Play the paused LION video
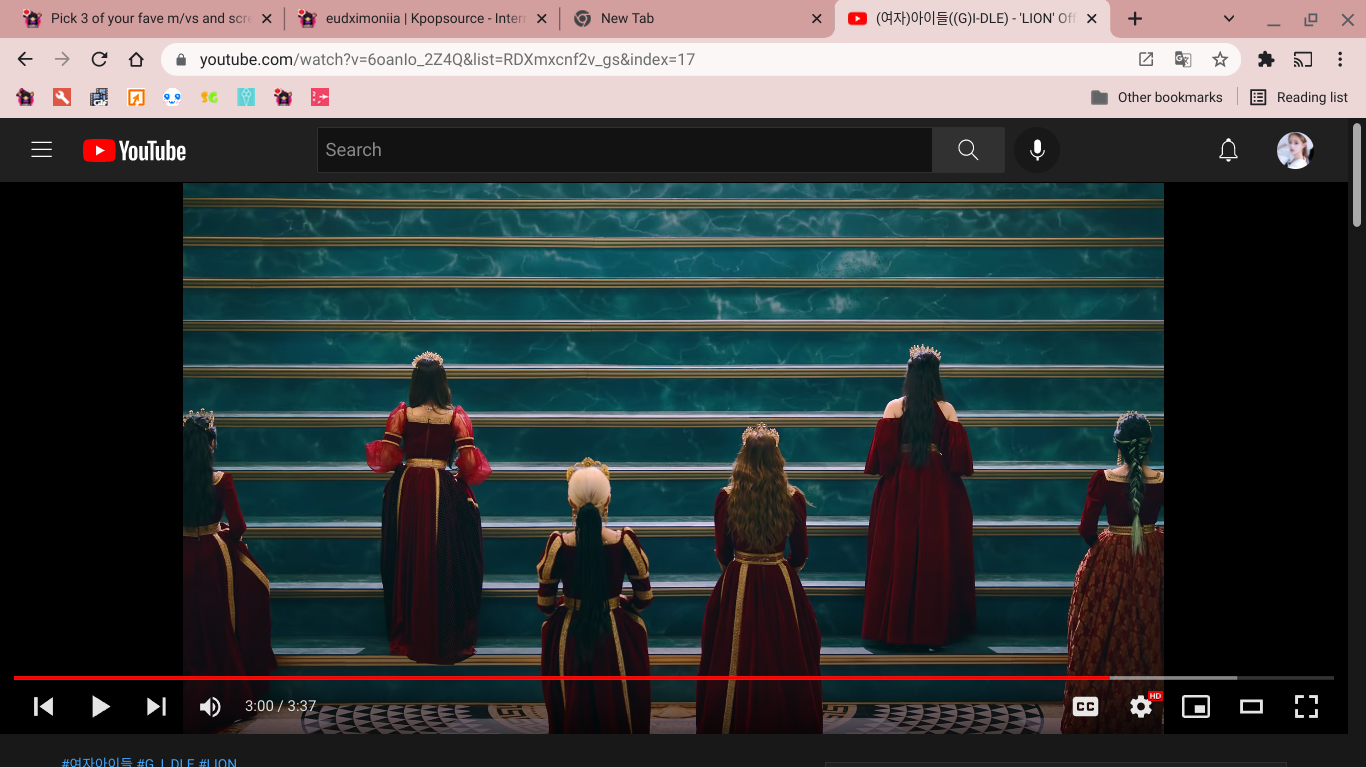This screenshot has width=1366, height=768. (100, 706)
